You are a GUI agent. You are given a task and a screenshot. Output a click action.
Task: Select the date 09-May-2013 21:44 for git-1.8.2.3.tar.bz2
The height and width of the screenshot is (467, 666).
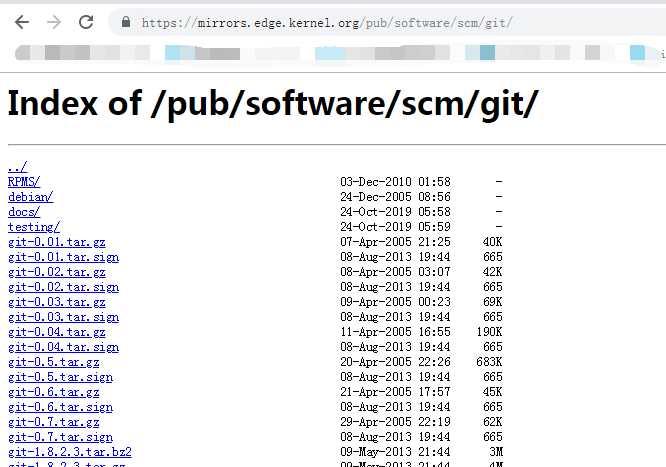click(x=395, y=452)
